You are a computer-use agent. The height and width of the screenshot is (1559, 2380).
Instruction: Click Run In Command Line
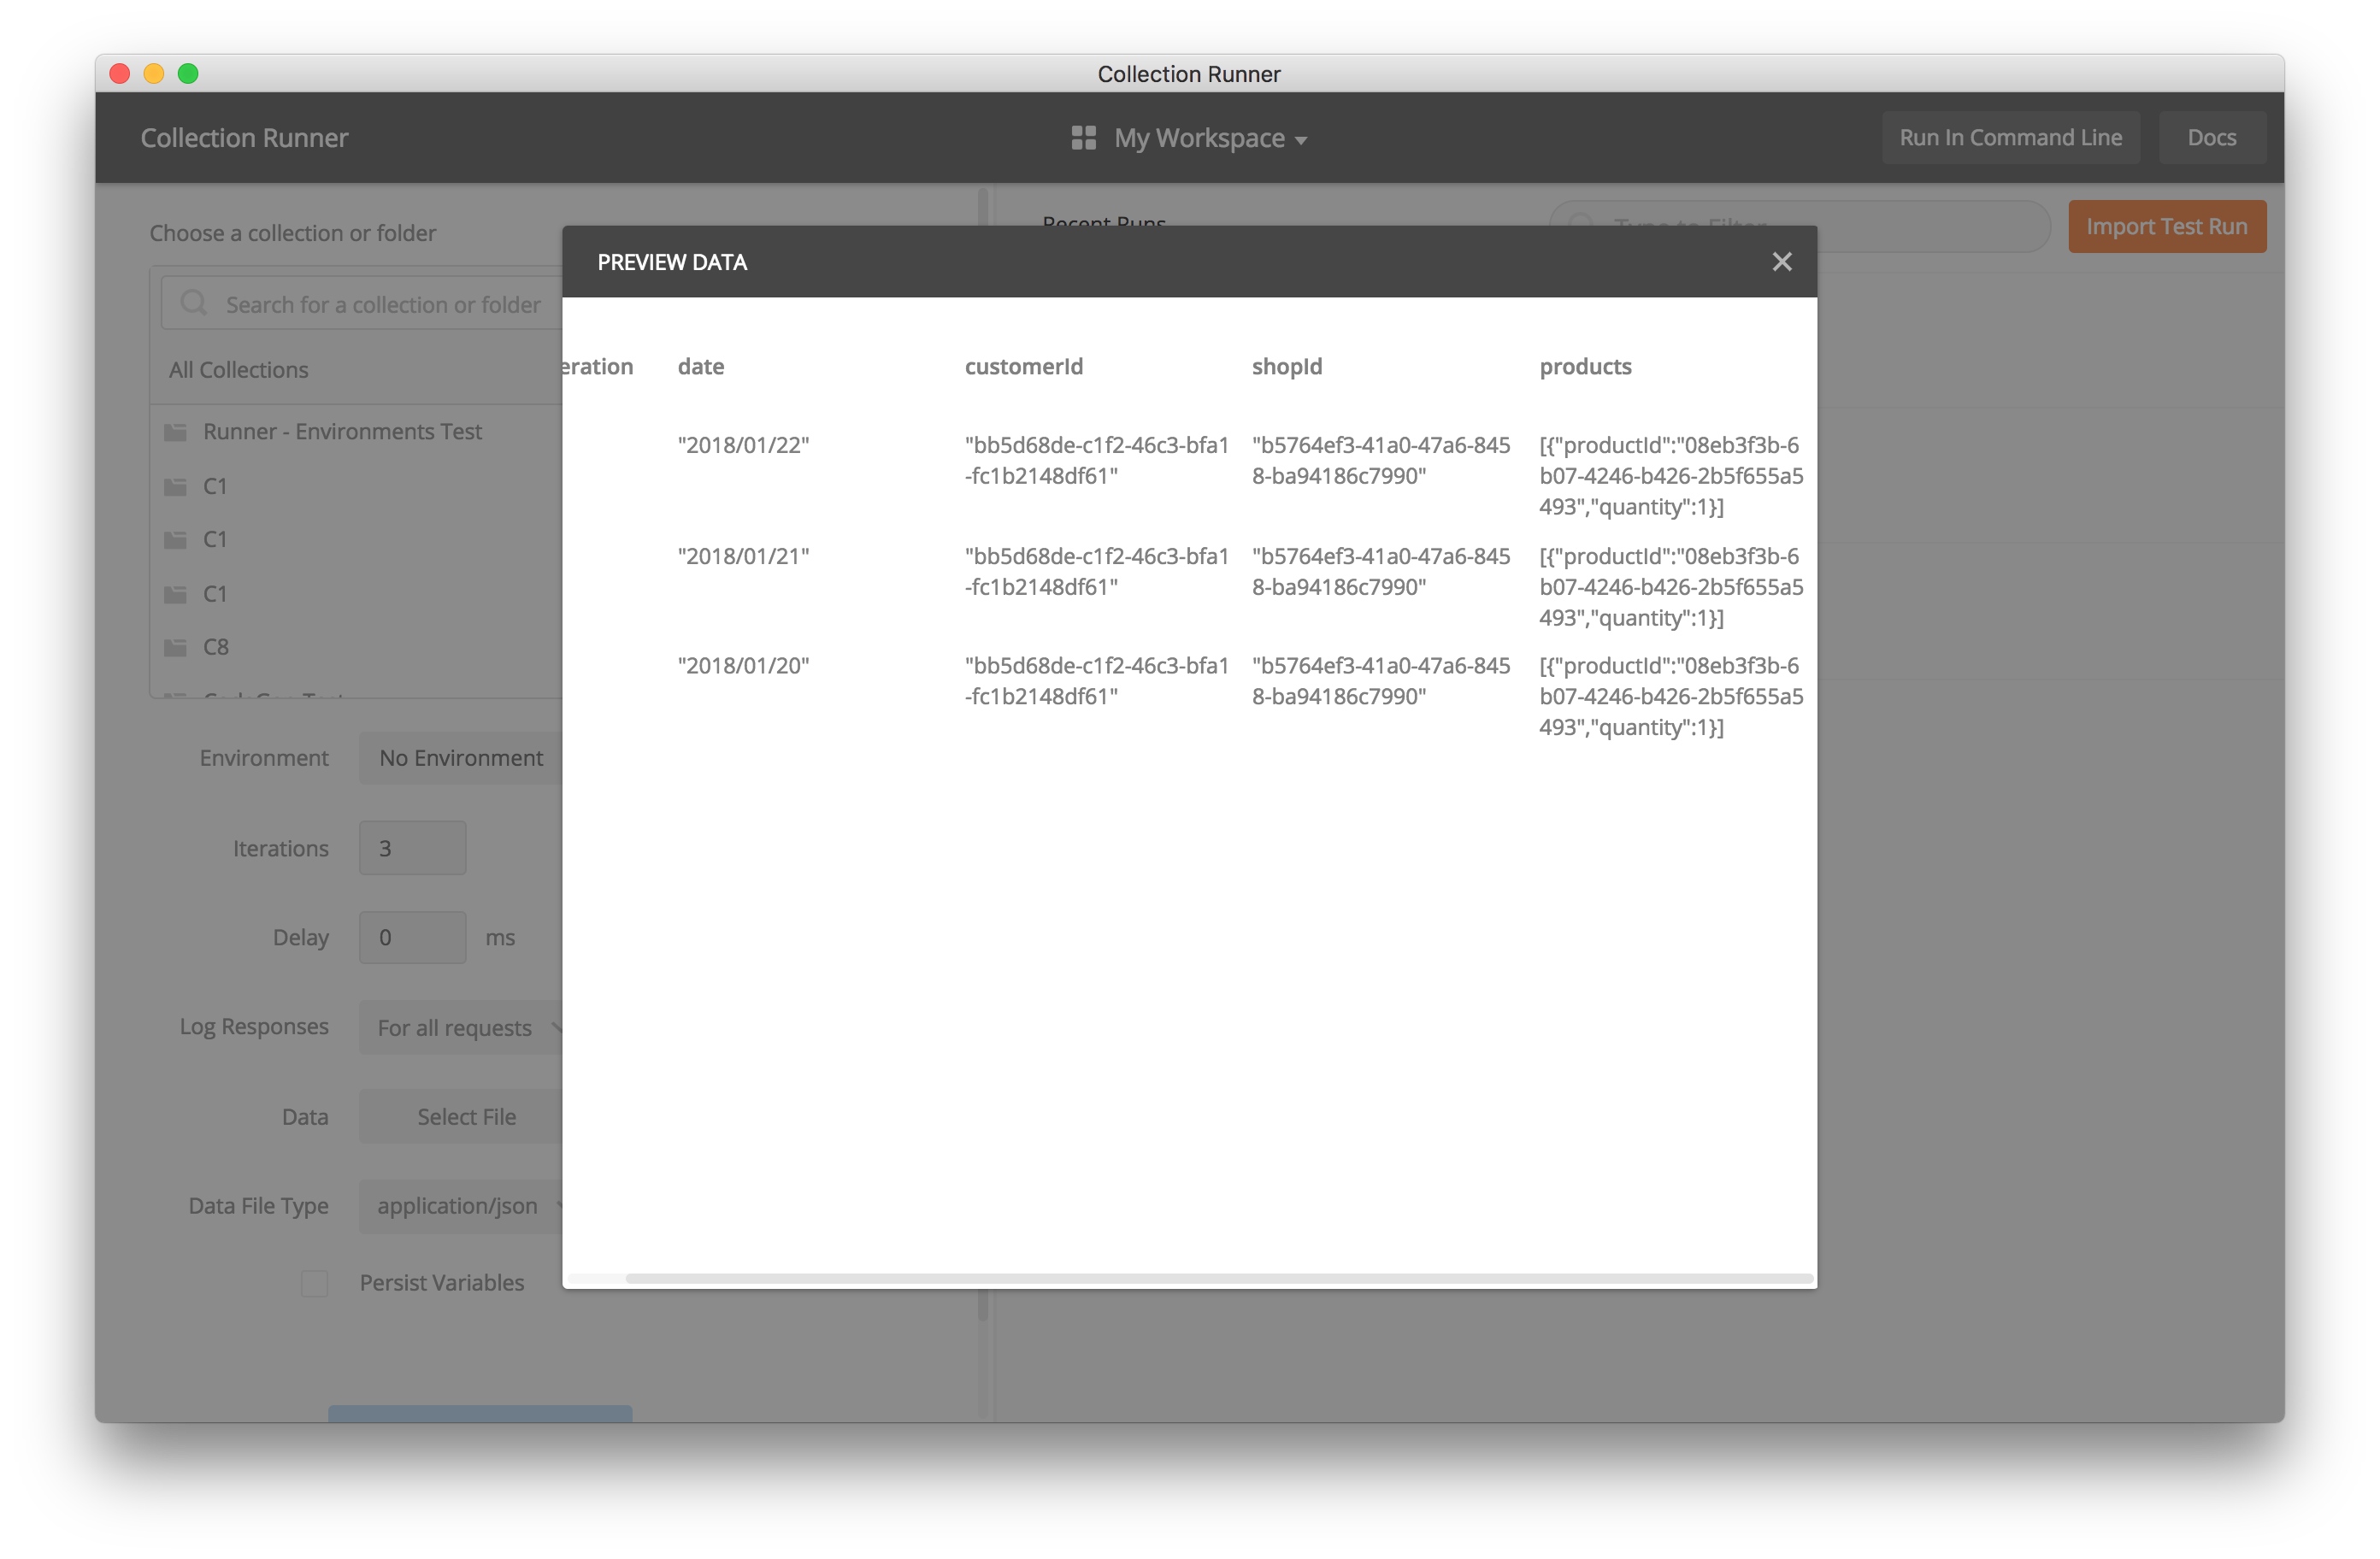pyautogui.click(x=2012, y=137)
